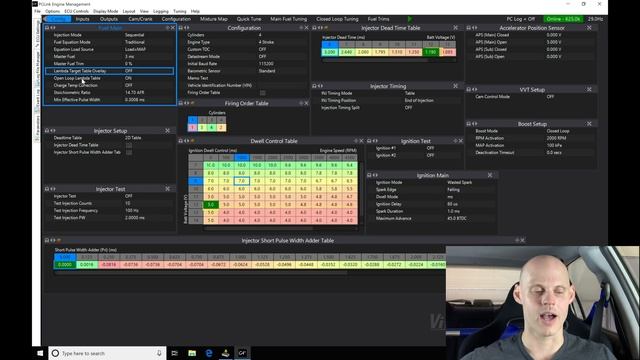This screenshot has width=640, height=360.
Task: Click the pin icon of Accelerator Position Sensor panel
Action: pos(469,28)
